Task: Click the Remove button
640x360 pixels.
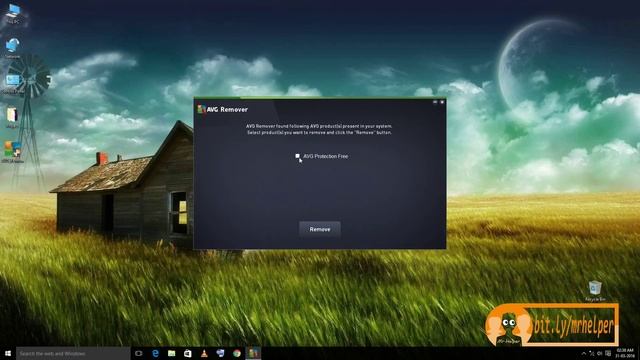Action: coord(320,229)
